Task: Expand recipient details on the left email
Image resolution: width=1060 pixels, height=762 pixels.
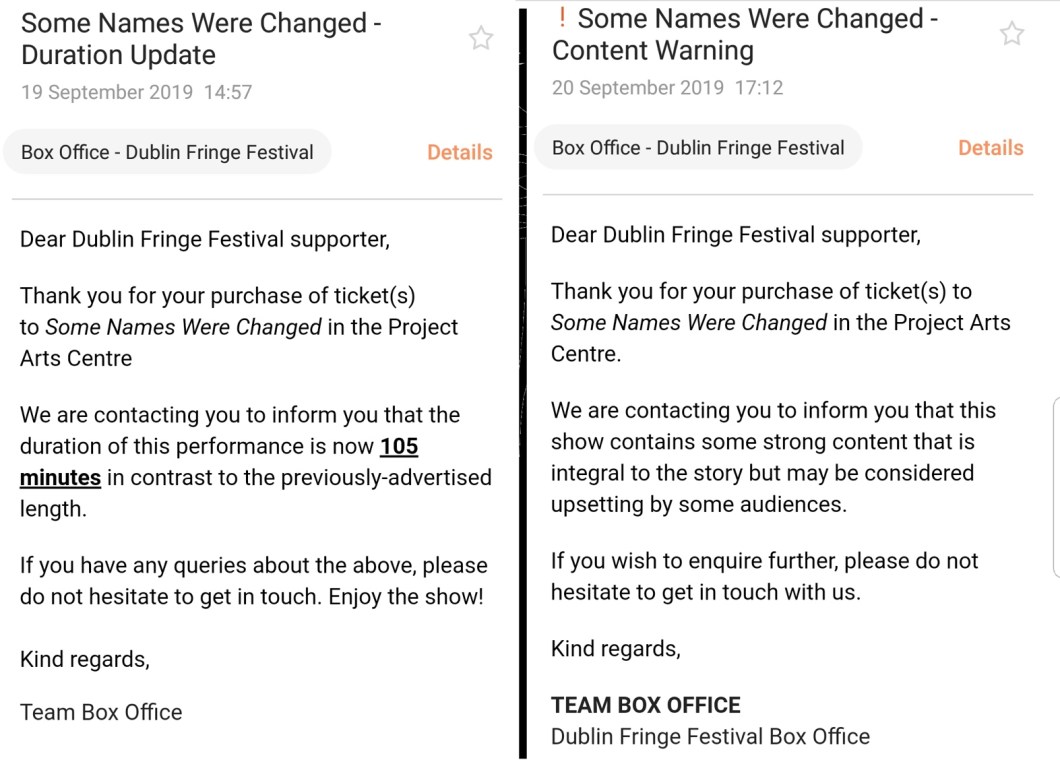Action: coord(460,152)
